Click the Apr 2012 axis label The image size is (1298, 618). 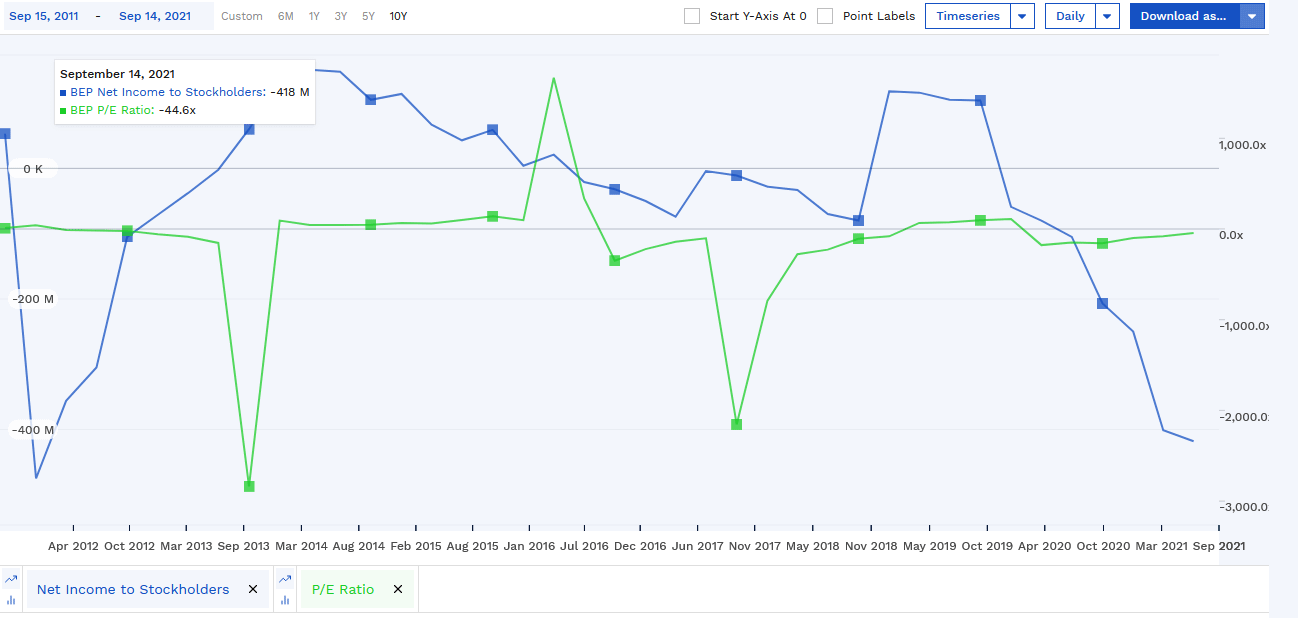click(x=73, y=546)
